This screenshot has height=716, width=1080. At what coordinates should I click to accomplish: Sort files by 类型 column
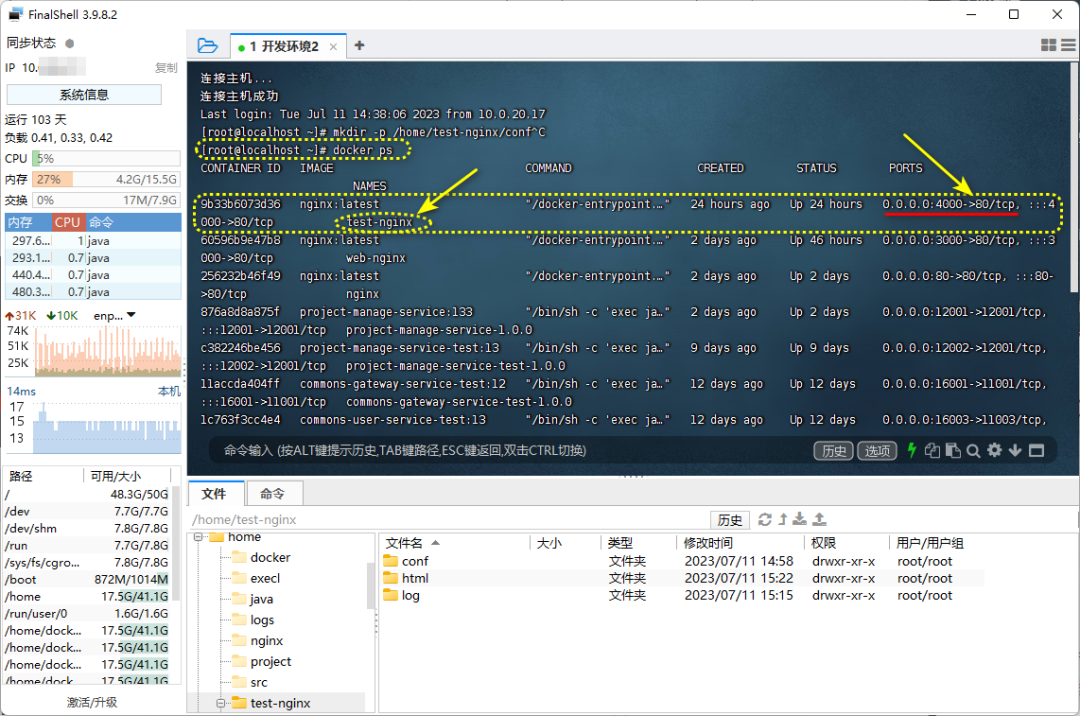click(x=638, y=543)
